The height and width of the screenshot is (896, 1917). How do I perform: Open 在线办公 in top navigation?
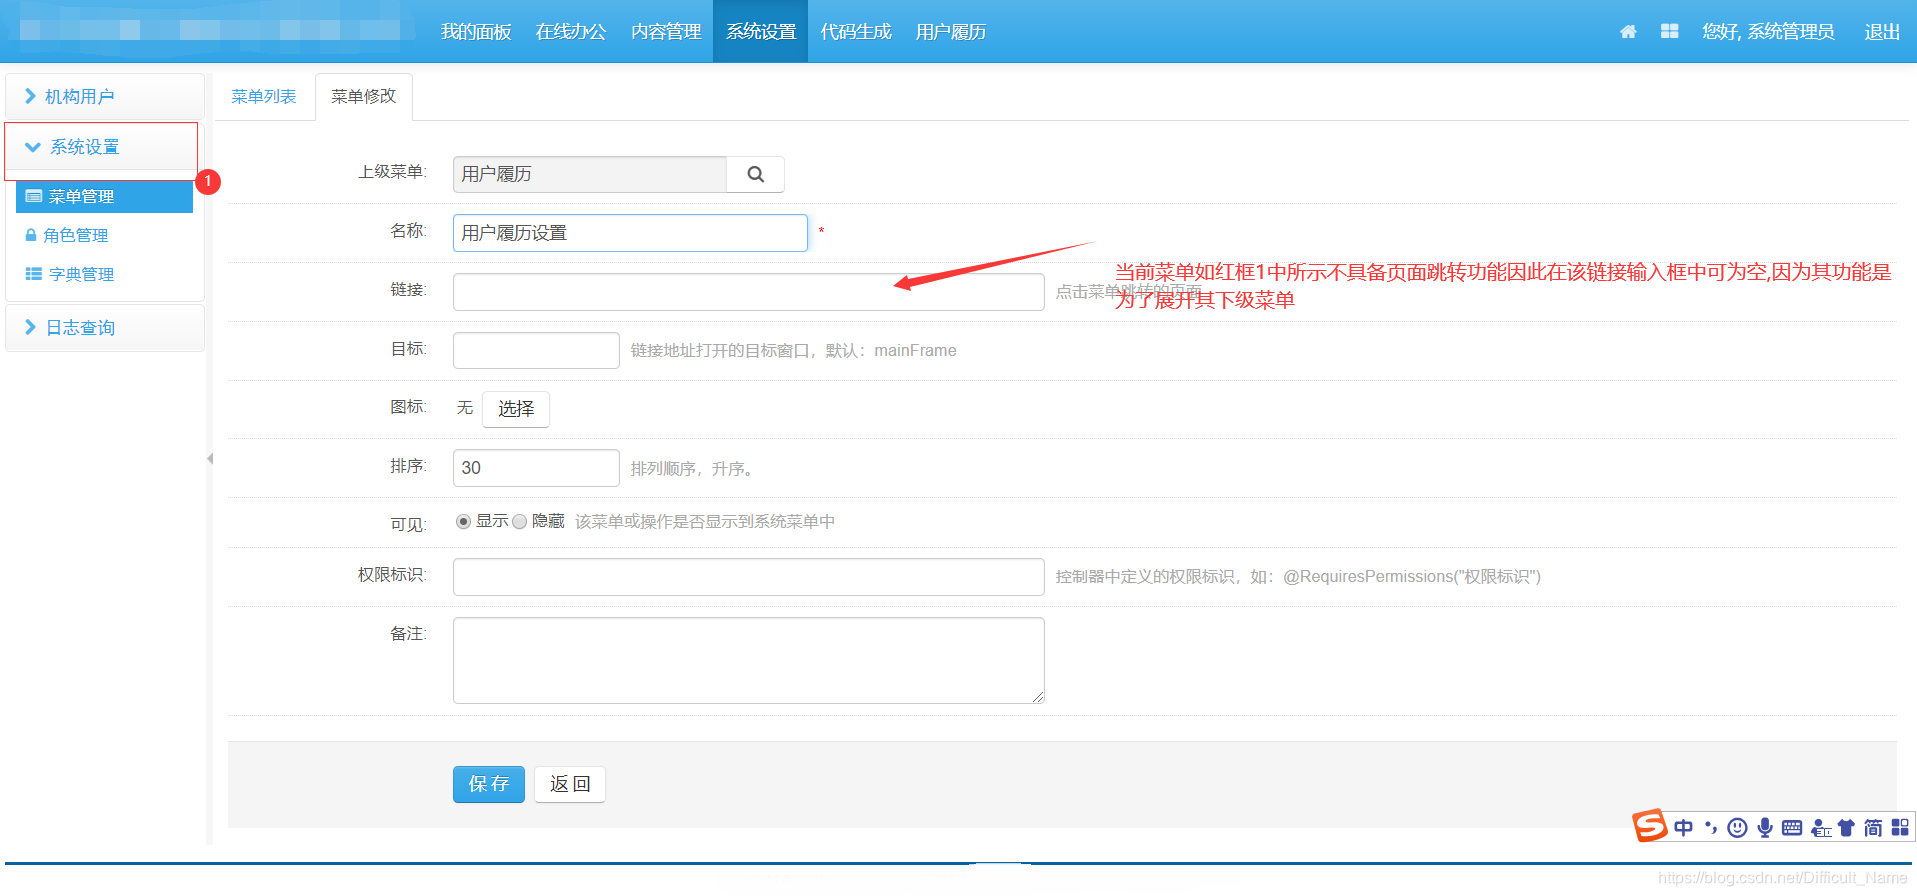click(571, 32)
